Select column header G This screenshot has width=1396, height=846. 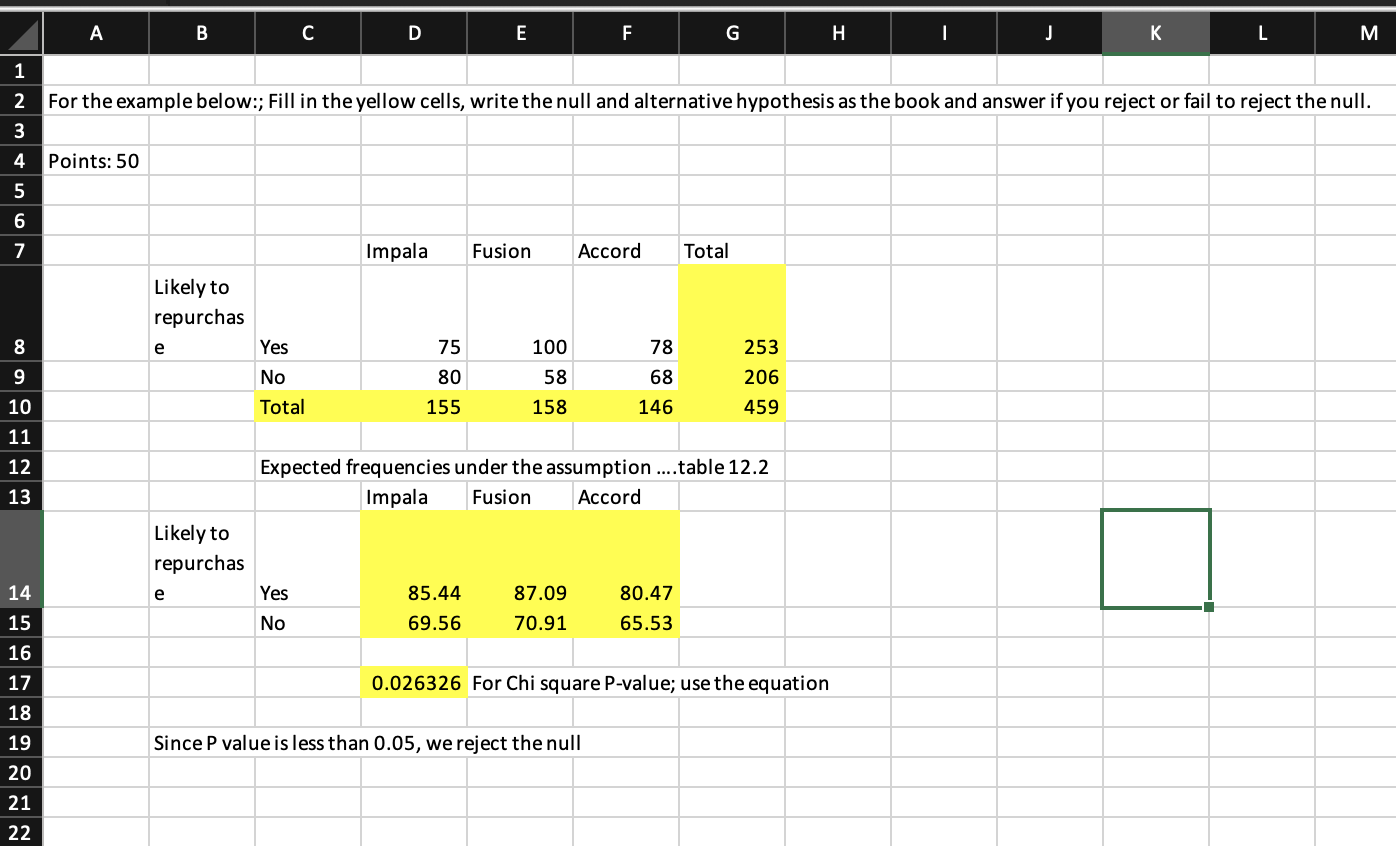(x=732, y=32)
